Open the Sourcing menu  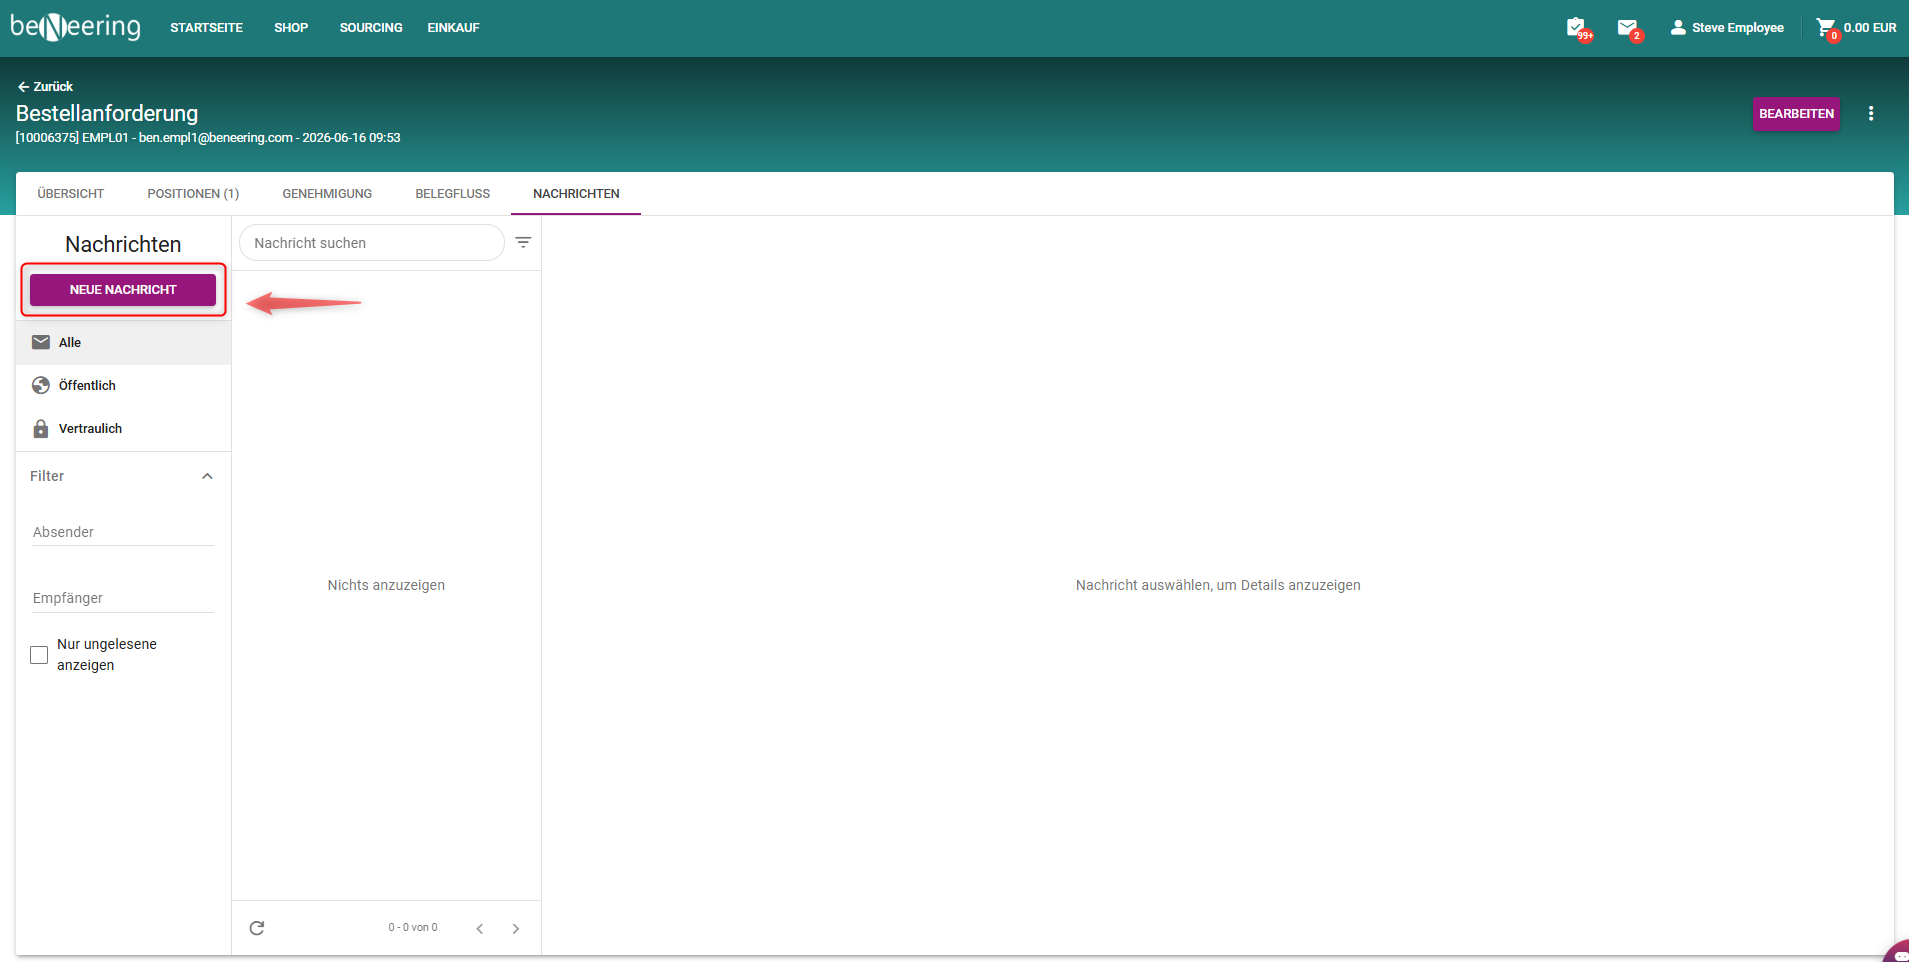point(371,28)
